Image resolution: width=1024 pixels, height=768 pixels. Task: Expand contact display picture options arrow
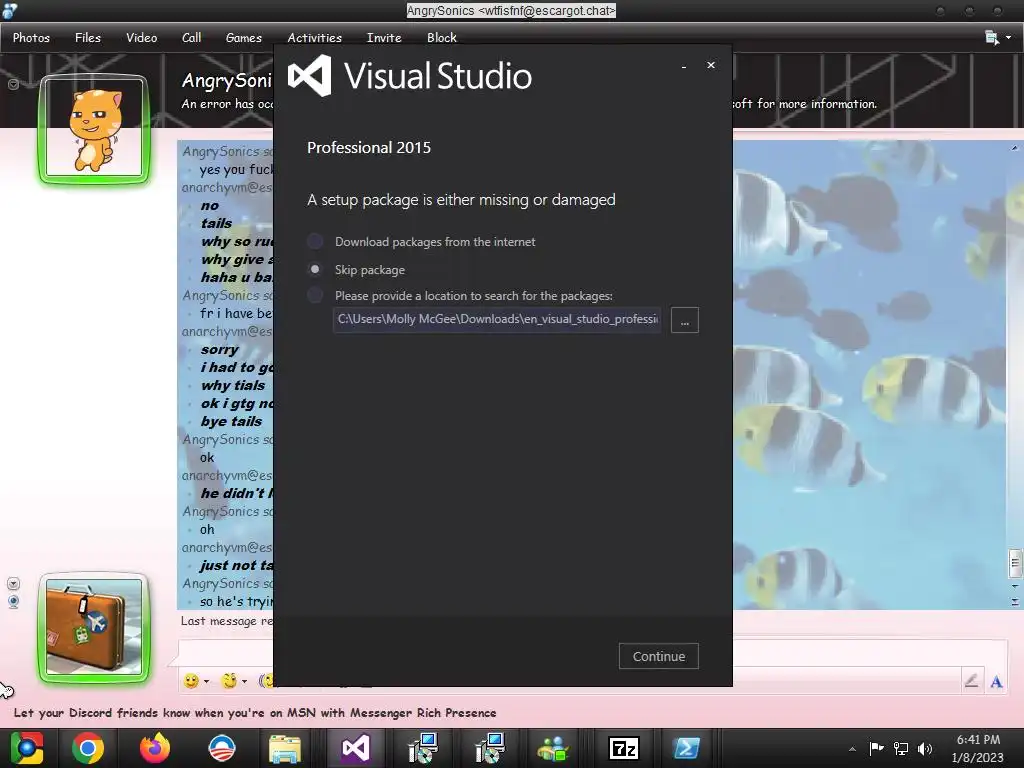pos(13,84)
